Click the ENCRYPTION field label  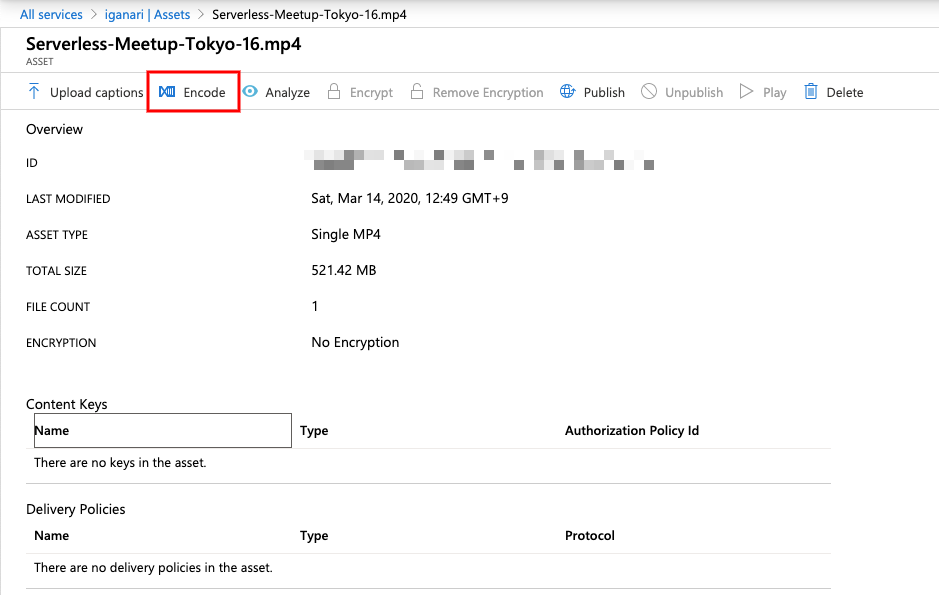(x=61, y=342)
